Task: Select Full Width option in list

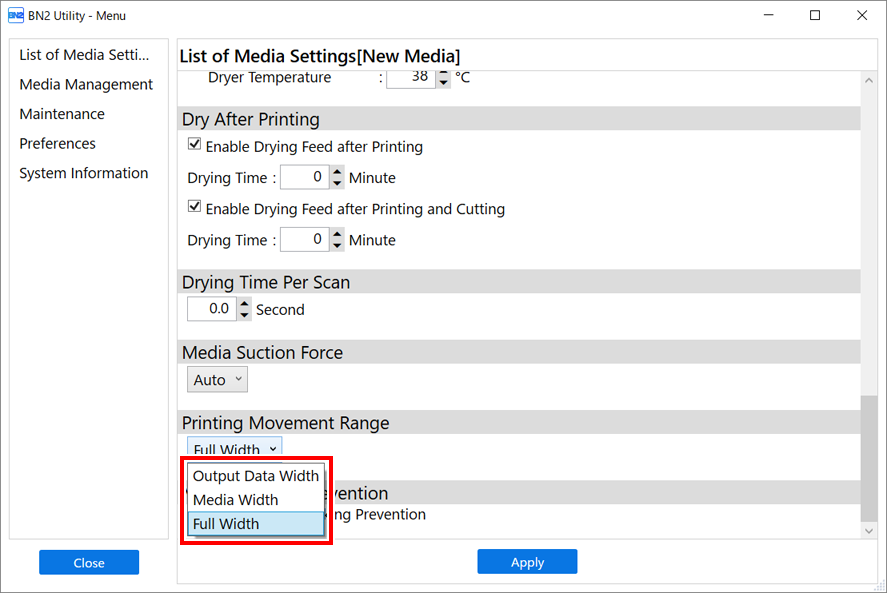Action: 256,523
